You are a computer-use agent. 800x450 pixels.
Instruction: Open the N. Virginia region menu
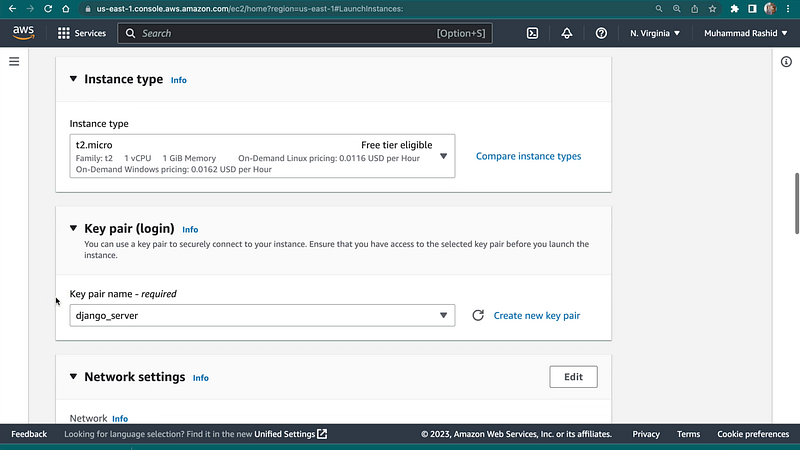pos(655,33)
